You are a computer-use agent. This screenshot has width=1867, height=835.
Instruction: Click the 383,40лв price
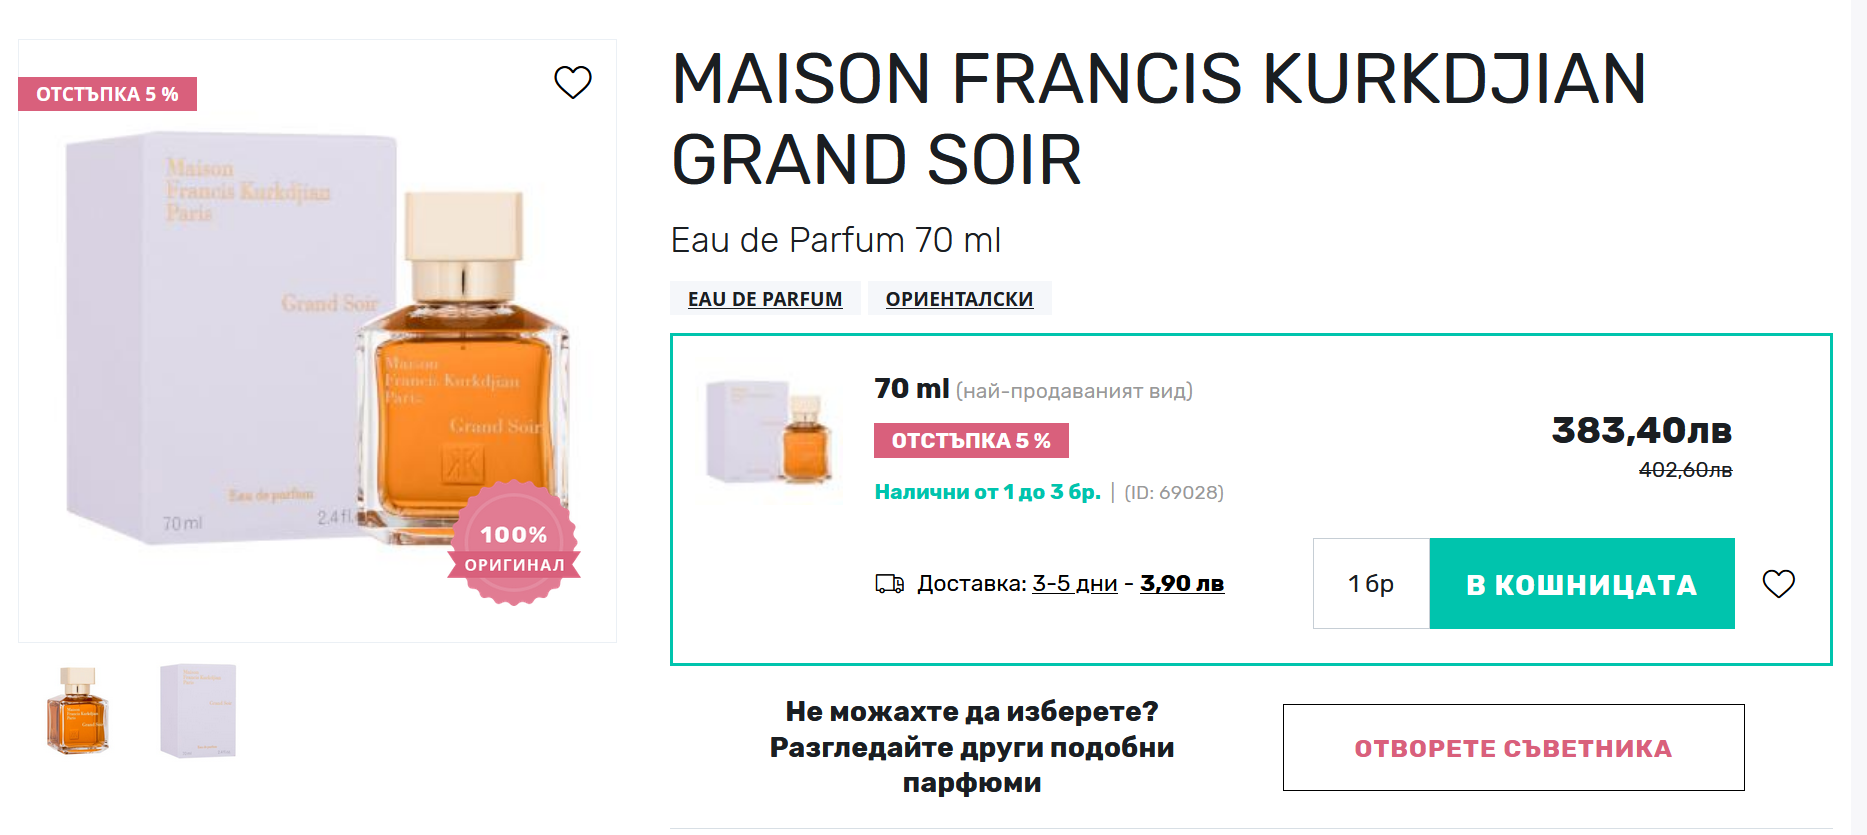pos(1641,431)
